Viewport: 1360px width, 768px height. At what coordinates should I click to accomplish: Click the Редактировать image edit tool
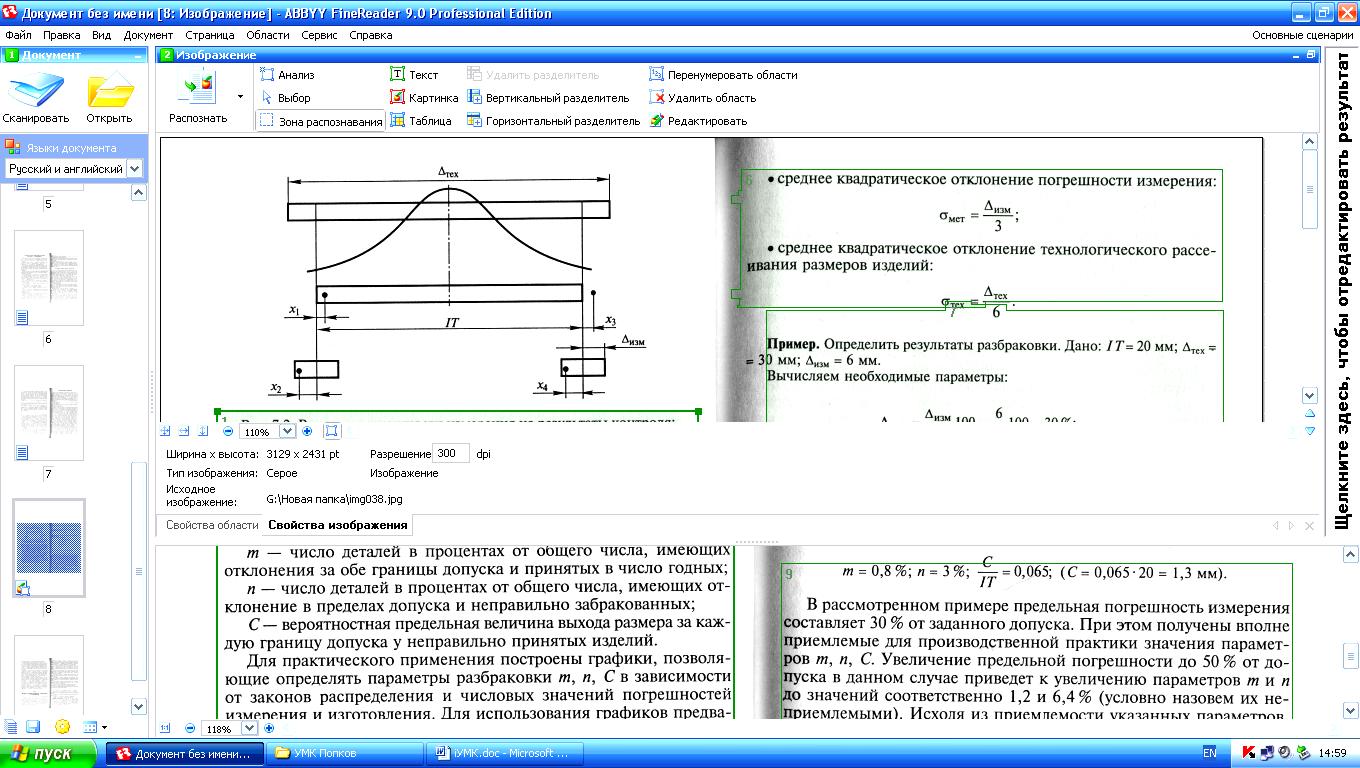[698, 121]
